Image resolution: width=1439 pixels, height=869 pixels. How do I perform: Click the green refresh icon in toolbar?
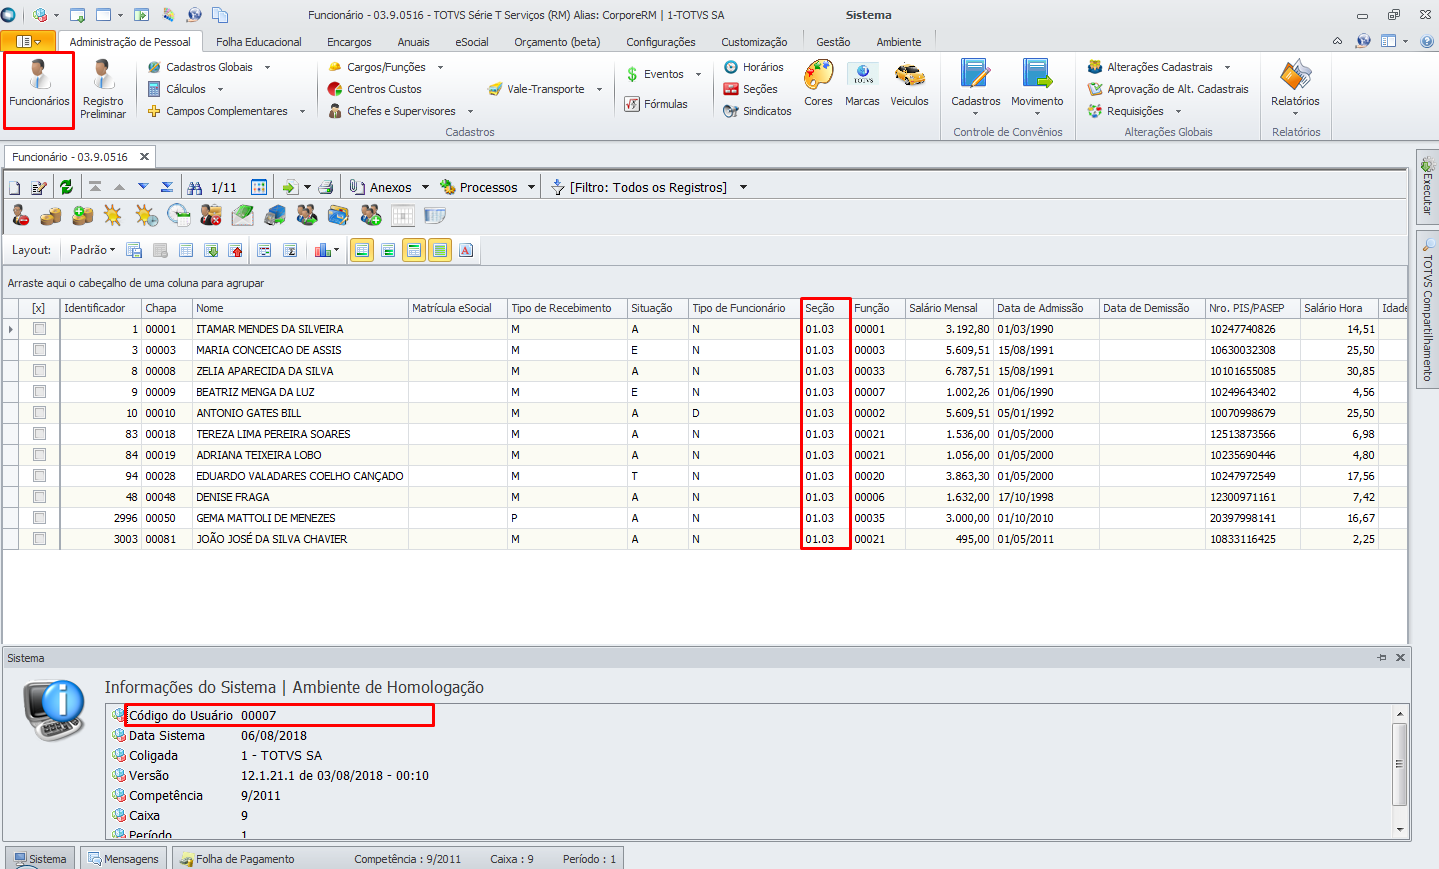click(66, 187)
